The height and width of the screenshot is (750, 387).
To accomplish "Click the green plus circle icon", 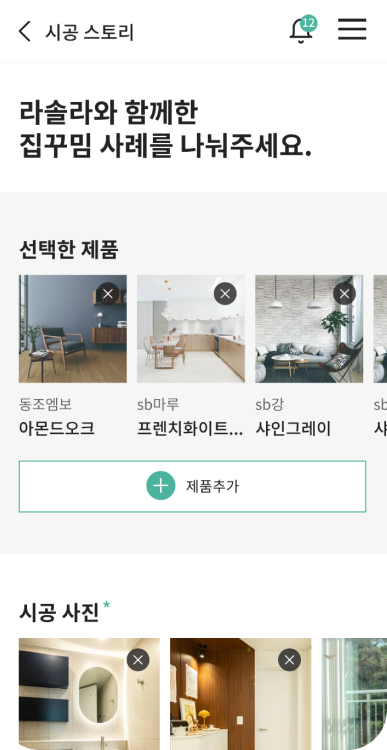I will (x=161, y=486).
